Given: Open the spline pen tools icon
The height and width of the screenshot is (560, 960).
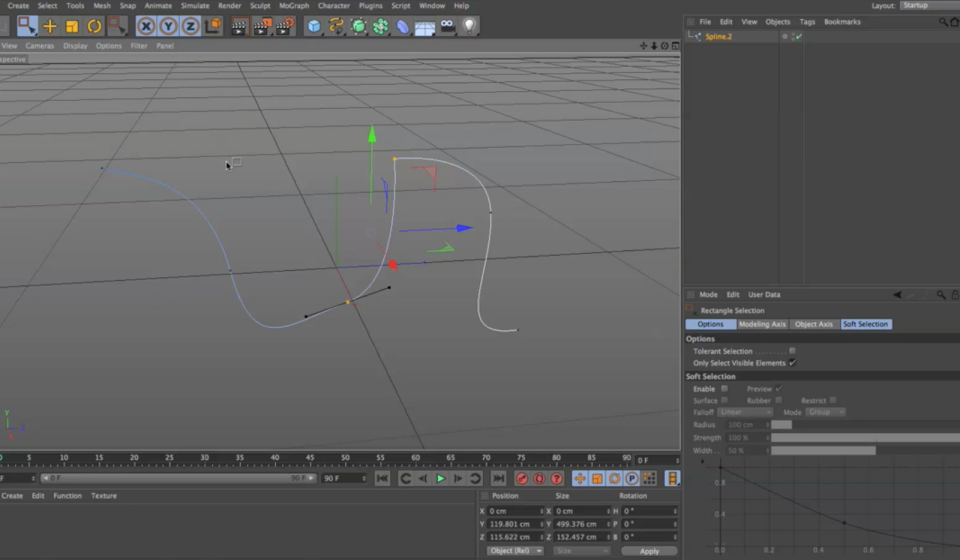Looking at the screenshot, I should pos(336,26).
